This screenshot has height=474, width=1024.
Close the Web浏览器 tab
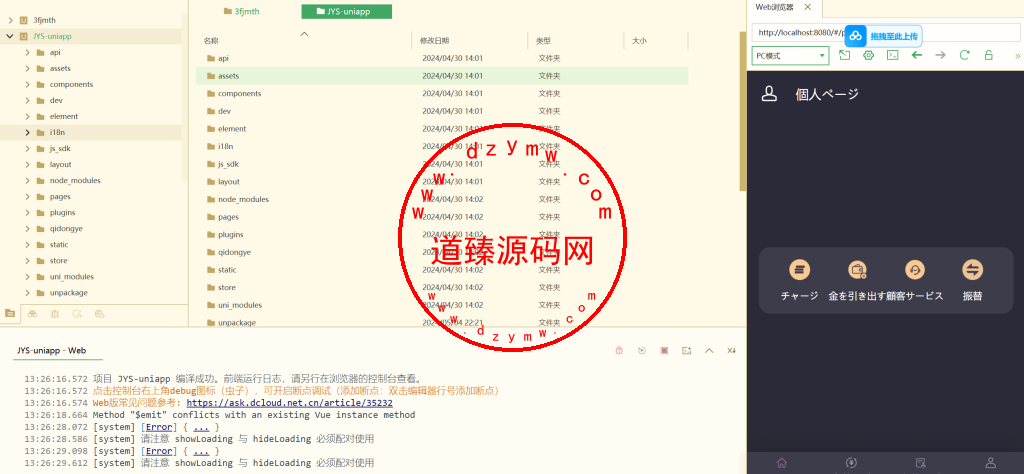[x=808, y=7]
